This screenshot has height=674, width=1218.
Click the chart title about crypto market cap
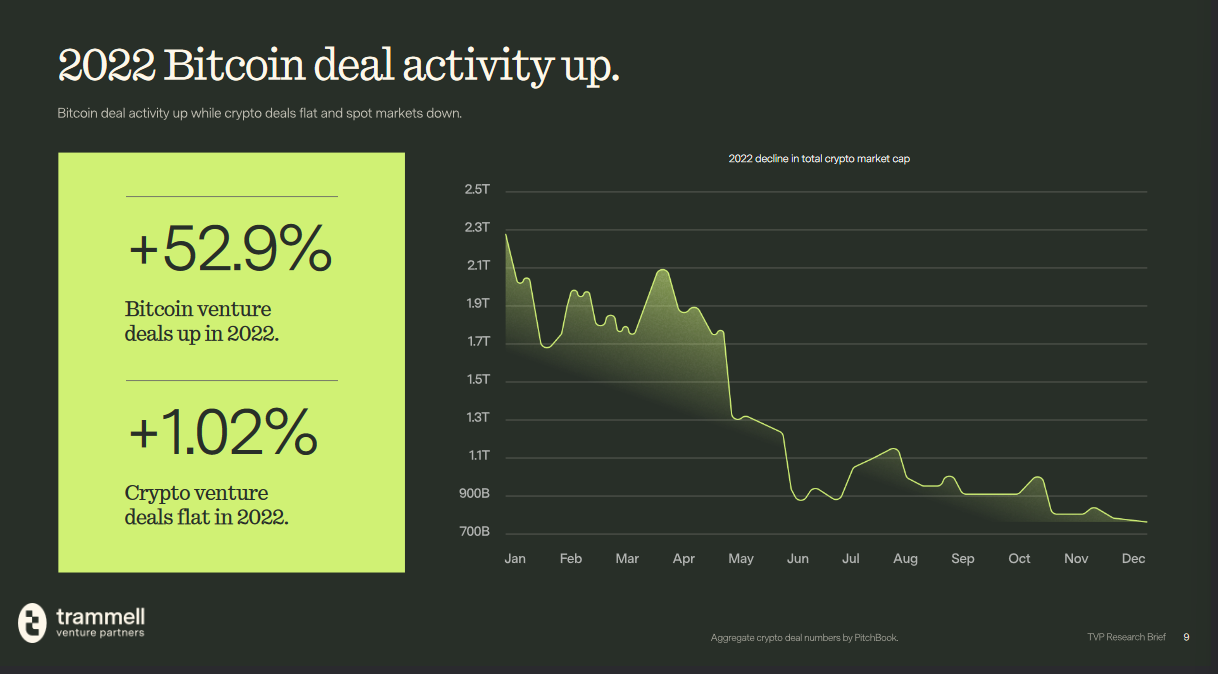pyautogui.click(x=819, y=159)
